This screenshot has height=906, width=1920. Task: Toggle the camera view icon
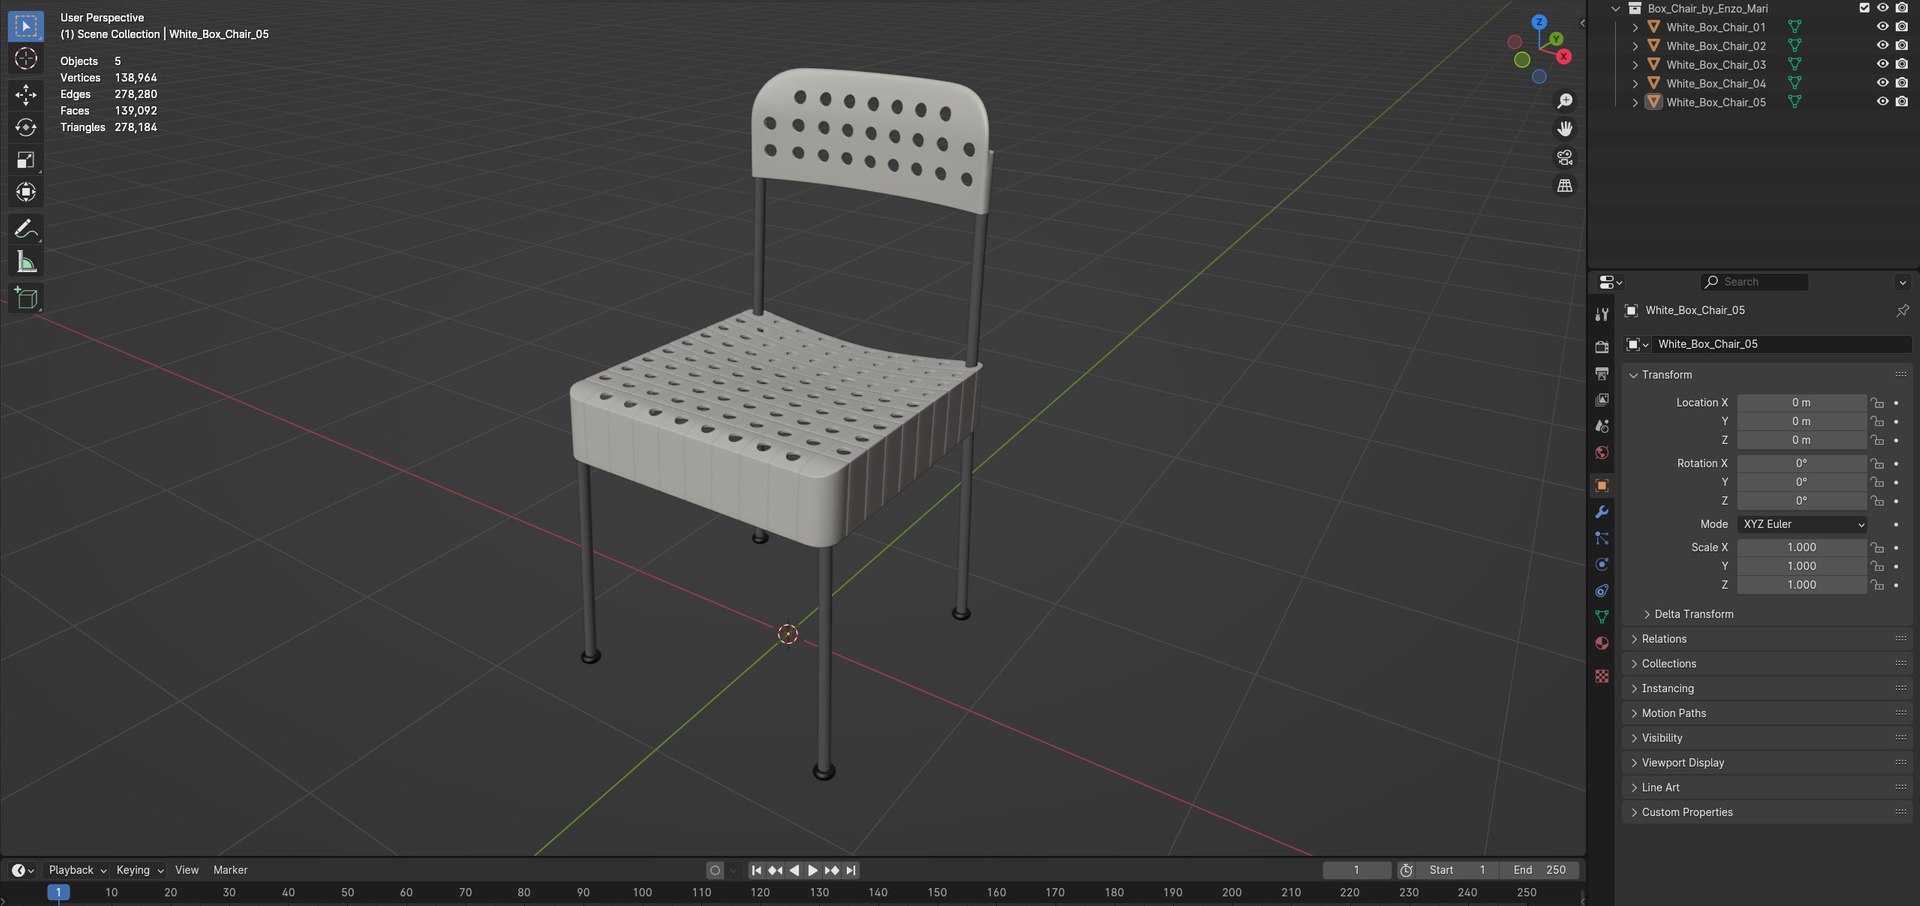pos(1565,157)
